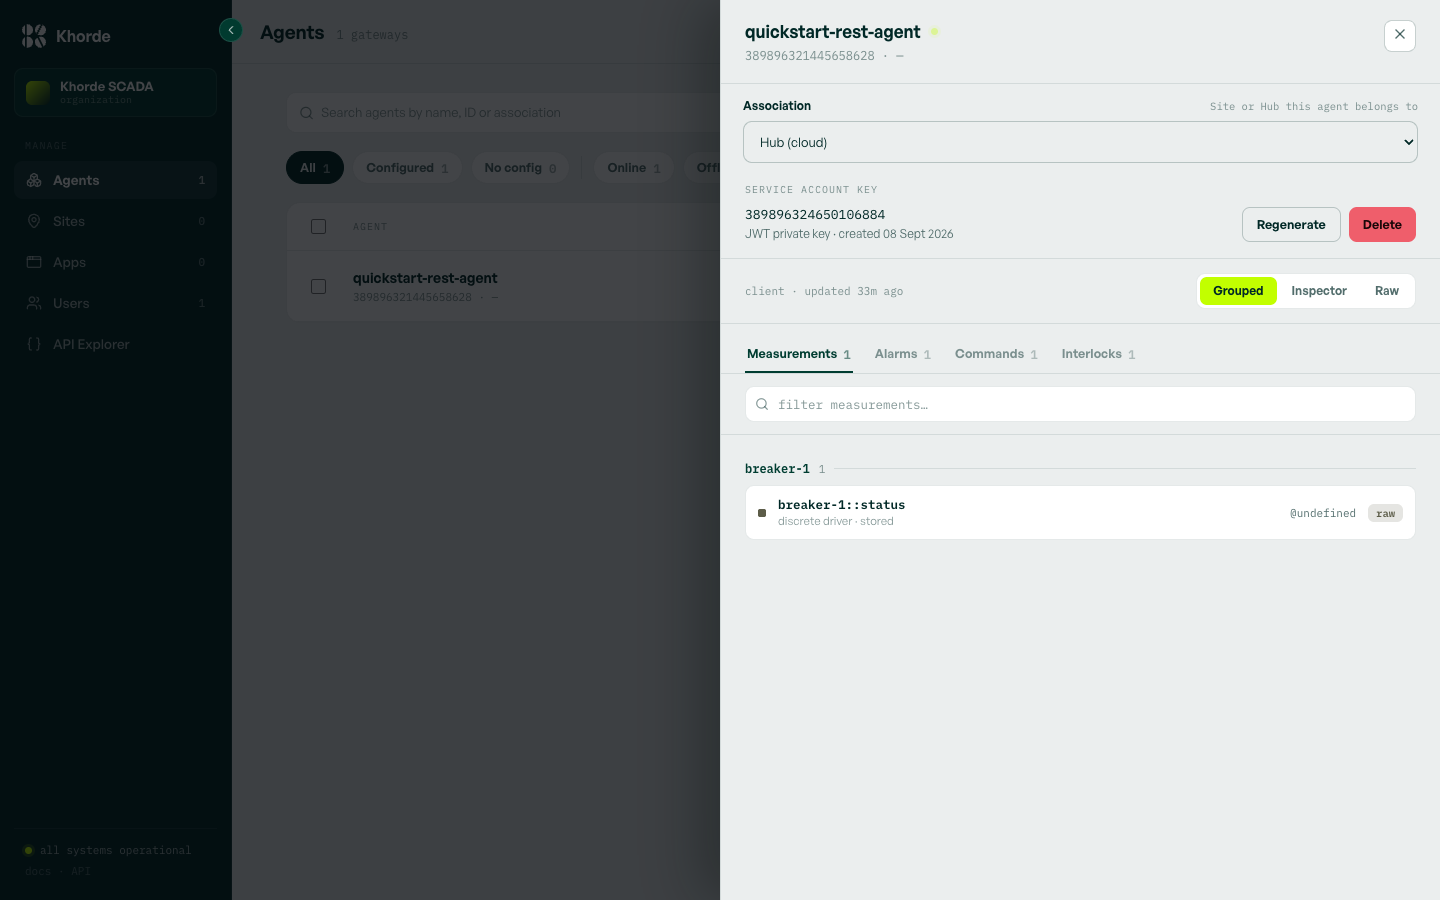Click the Apps sidebar icon
1440x900 pixels.
click(x=34, y=262)
